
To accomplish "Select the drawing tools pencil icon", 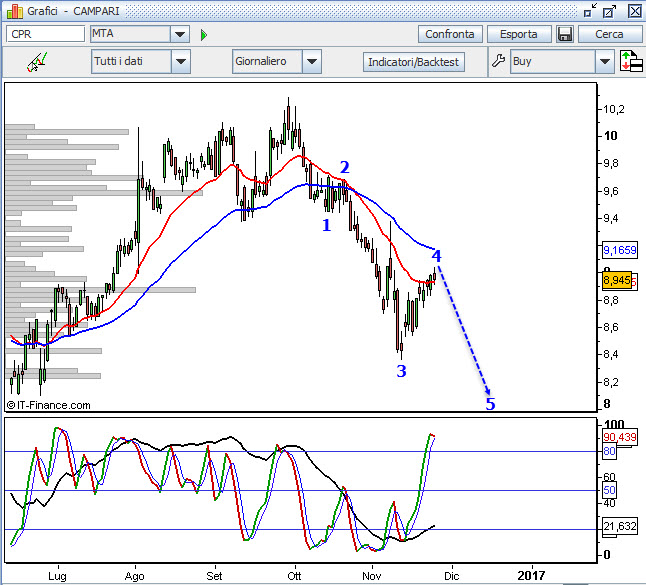I will pyautogui.click(x=37, y=62).
